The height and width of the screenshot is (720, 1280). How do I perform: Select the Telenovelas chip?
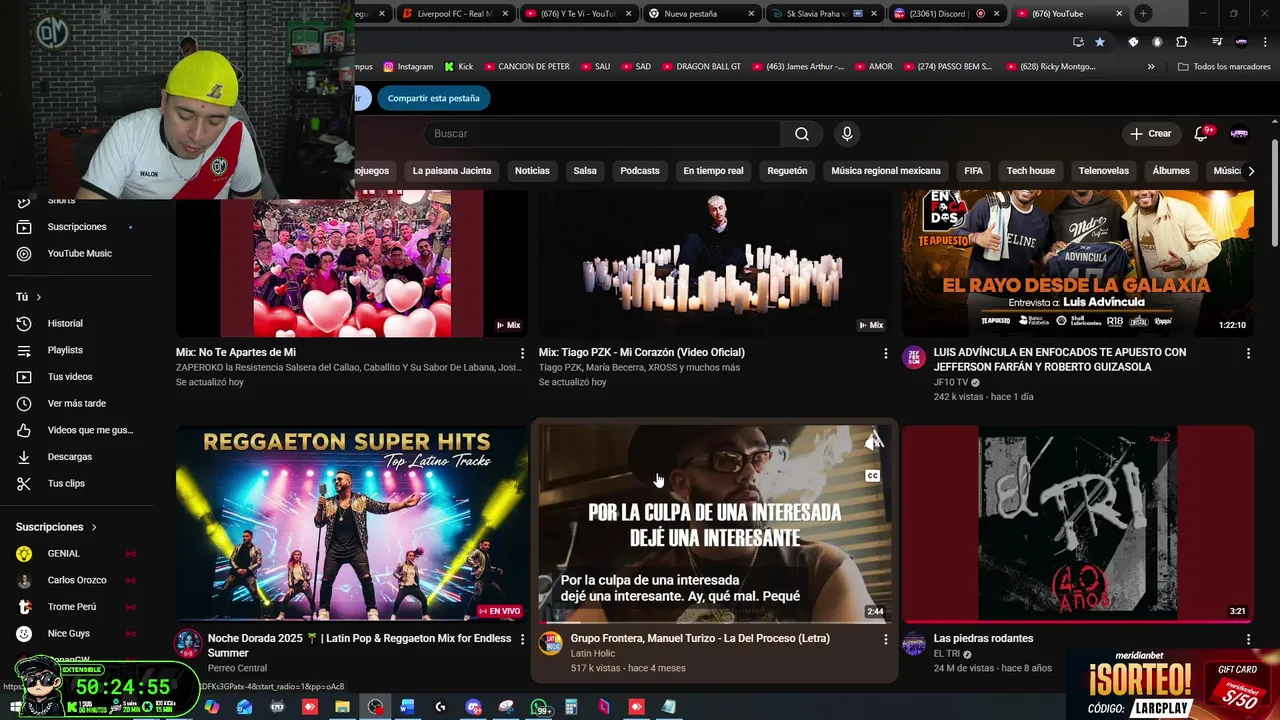pos(1104,171)
